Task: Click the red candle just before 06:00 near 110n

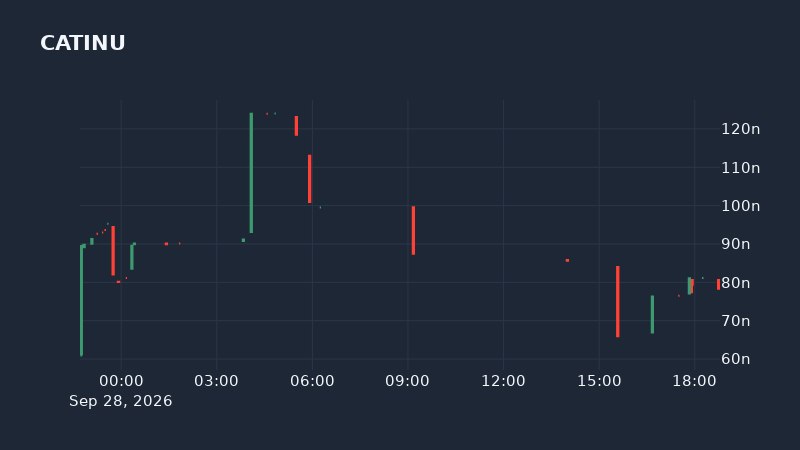Action: [x=310, y=179]
